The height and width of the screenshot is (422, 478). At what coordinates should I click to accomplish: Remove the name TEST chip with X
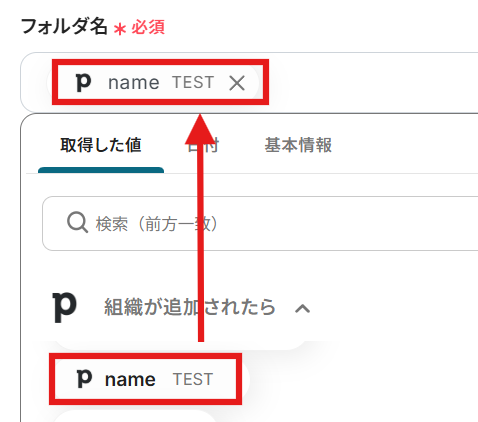pos(237,83)
